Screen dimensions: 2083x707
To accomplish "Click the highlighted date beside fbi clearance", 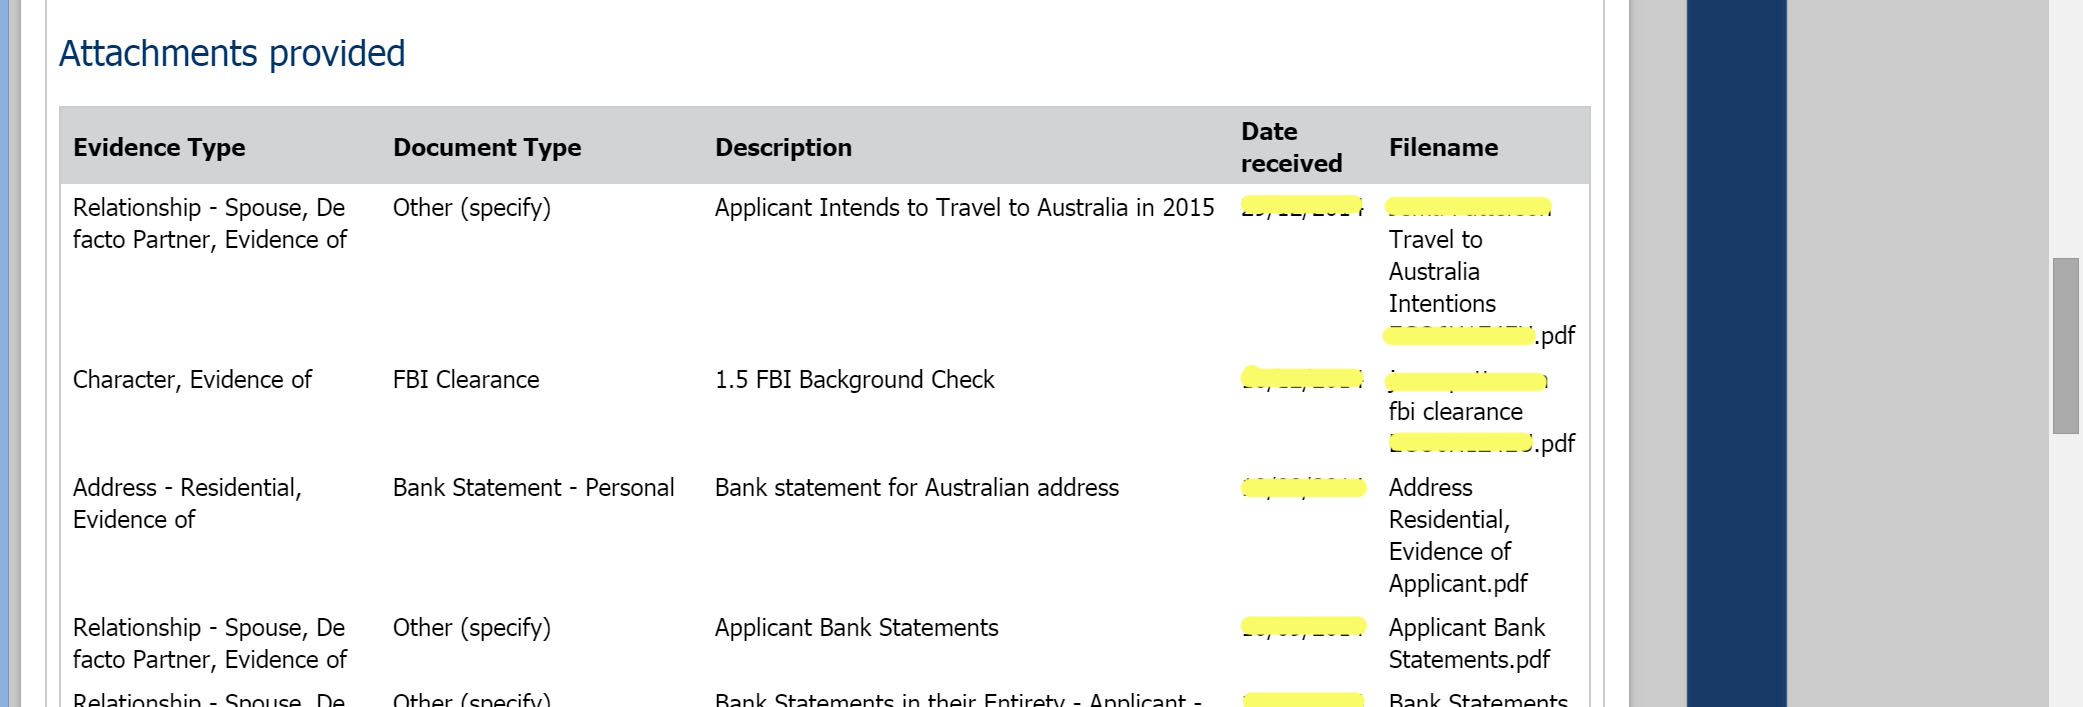I will (x=1300, y=380).
